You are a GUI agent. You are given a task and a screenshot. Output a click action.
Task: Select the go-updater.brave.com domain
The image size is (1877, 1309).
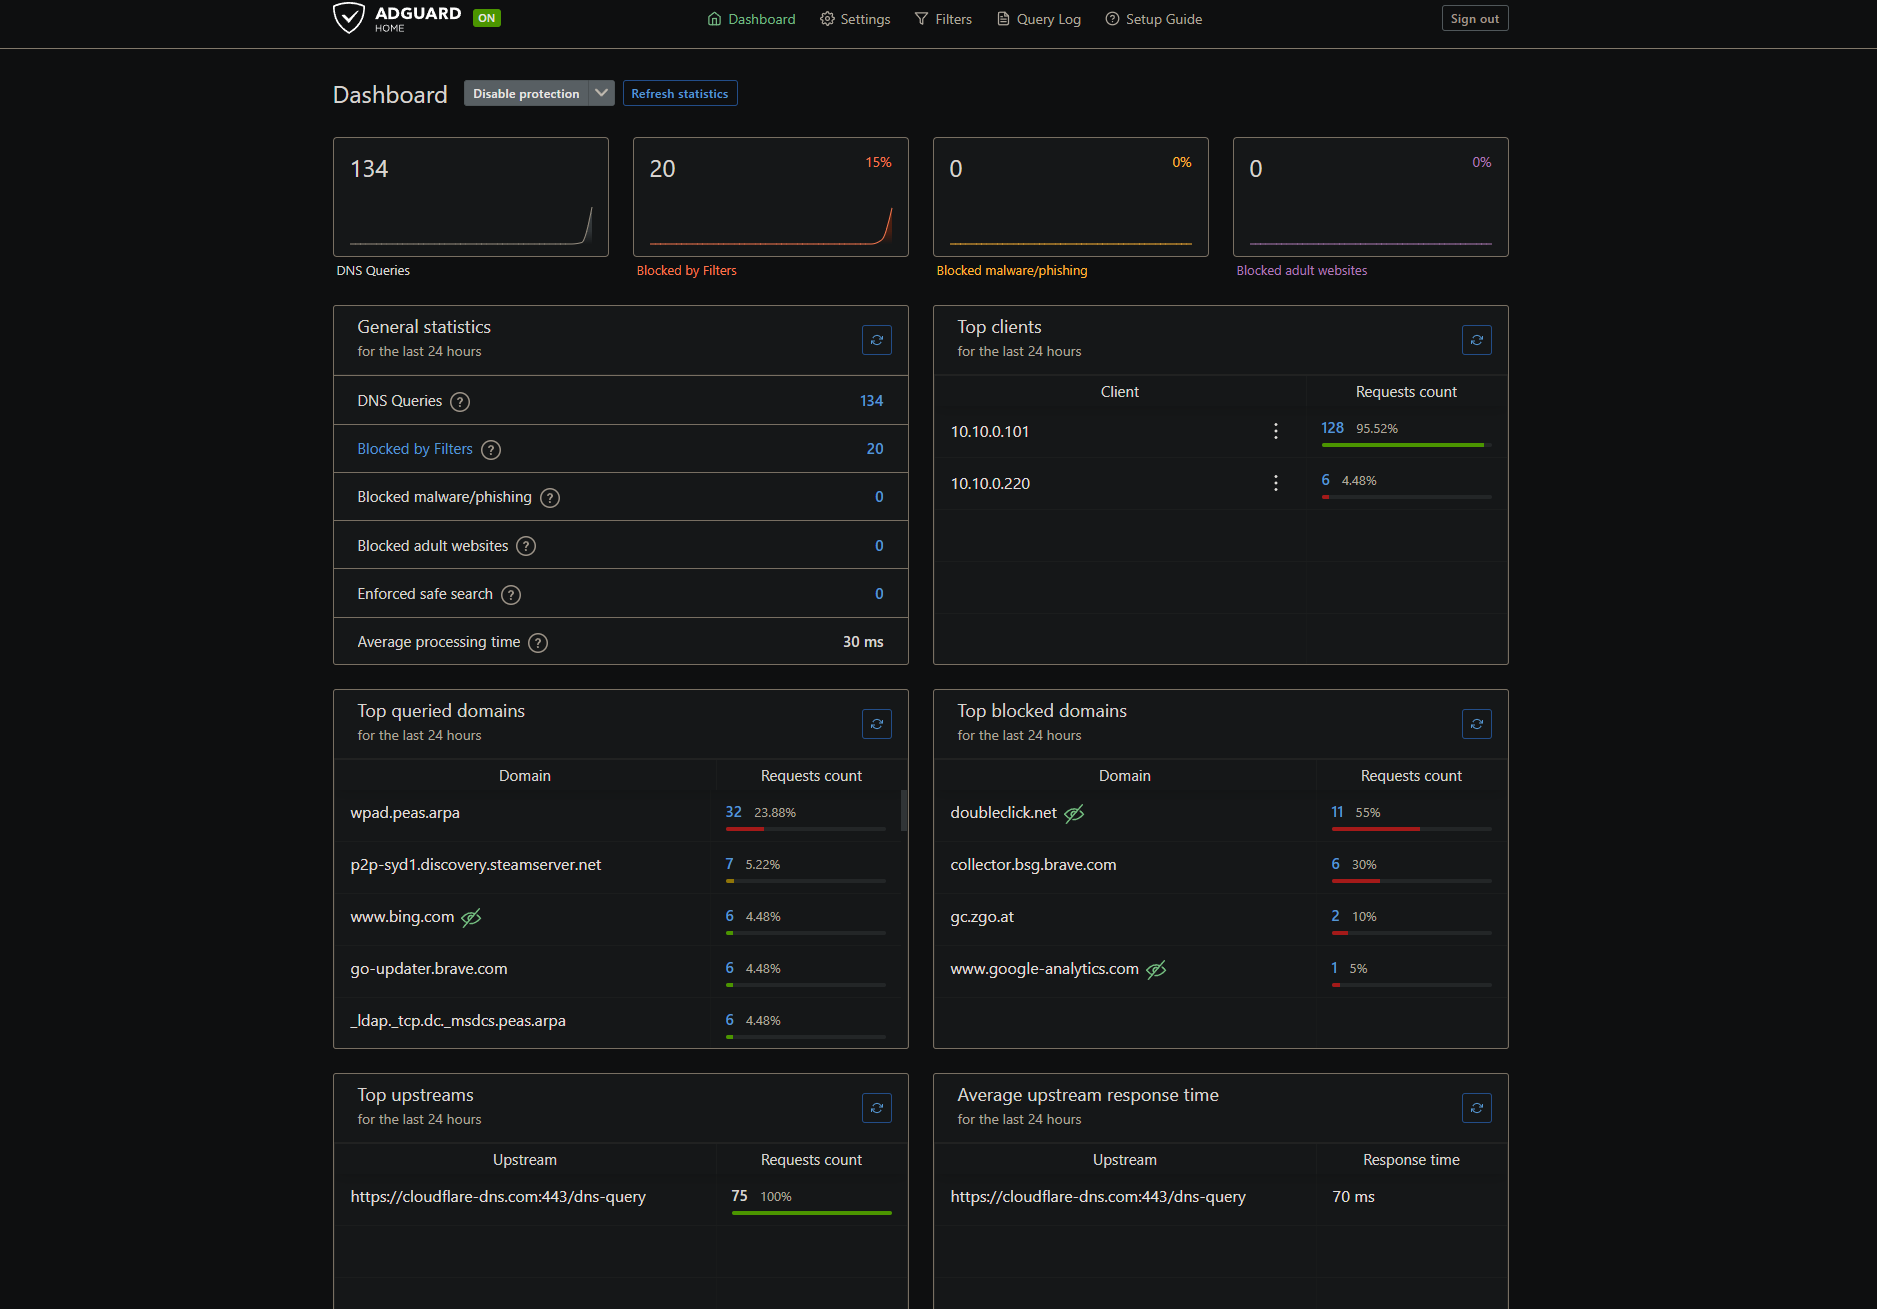[429, 969]
